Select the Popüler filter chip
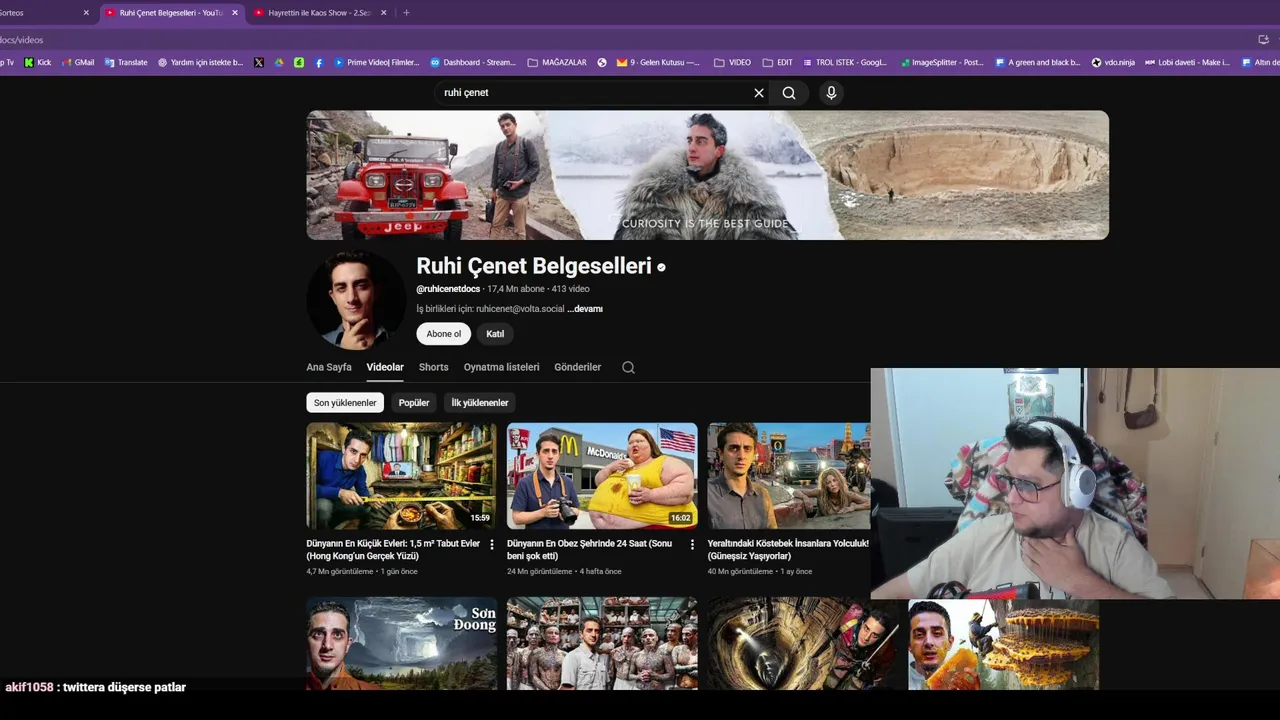Screen dimensions: 1280x720 point(414,403)
